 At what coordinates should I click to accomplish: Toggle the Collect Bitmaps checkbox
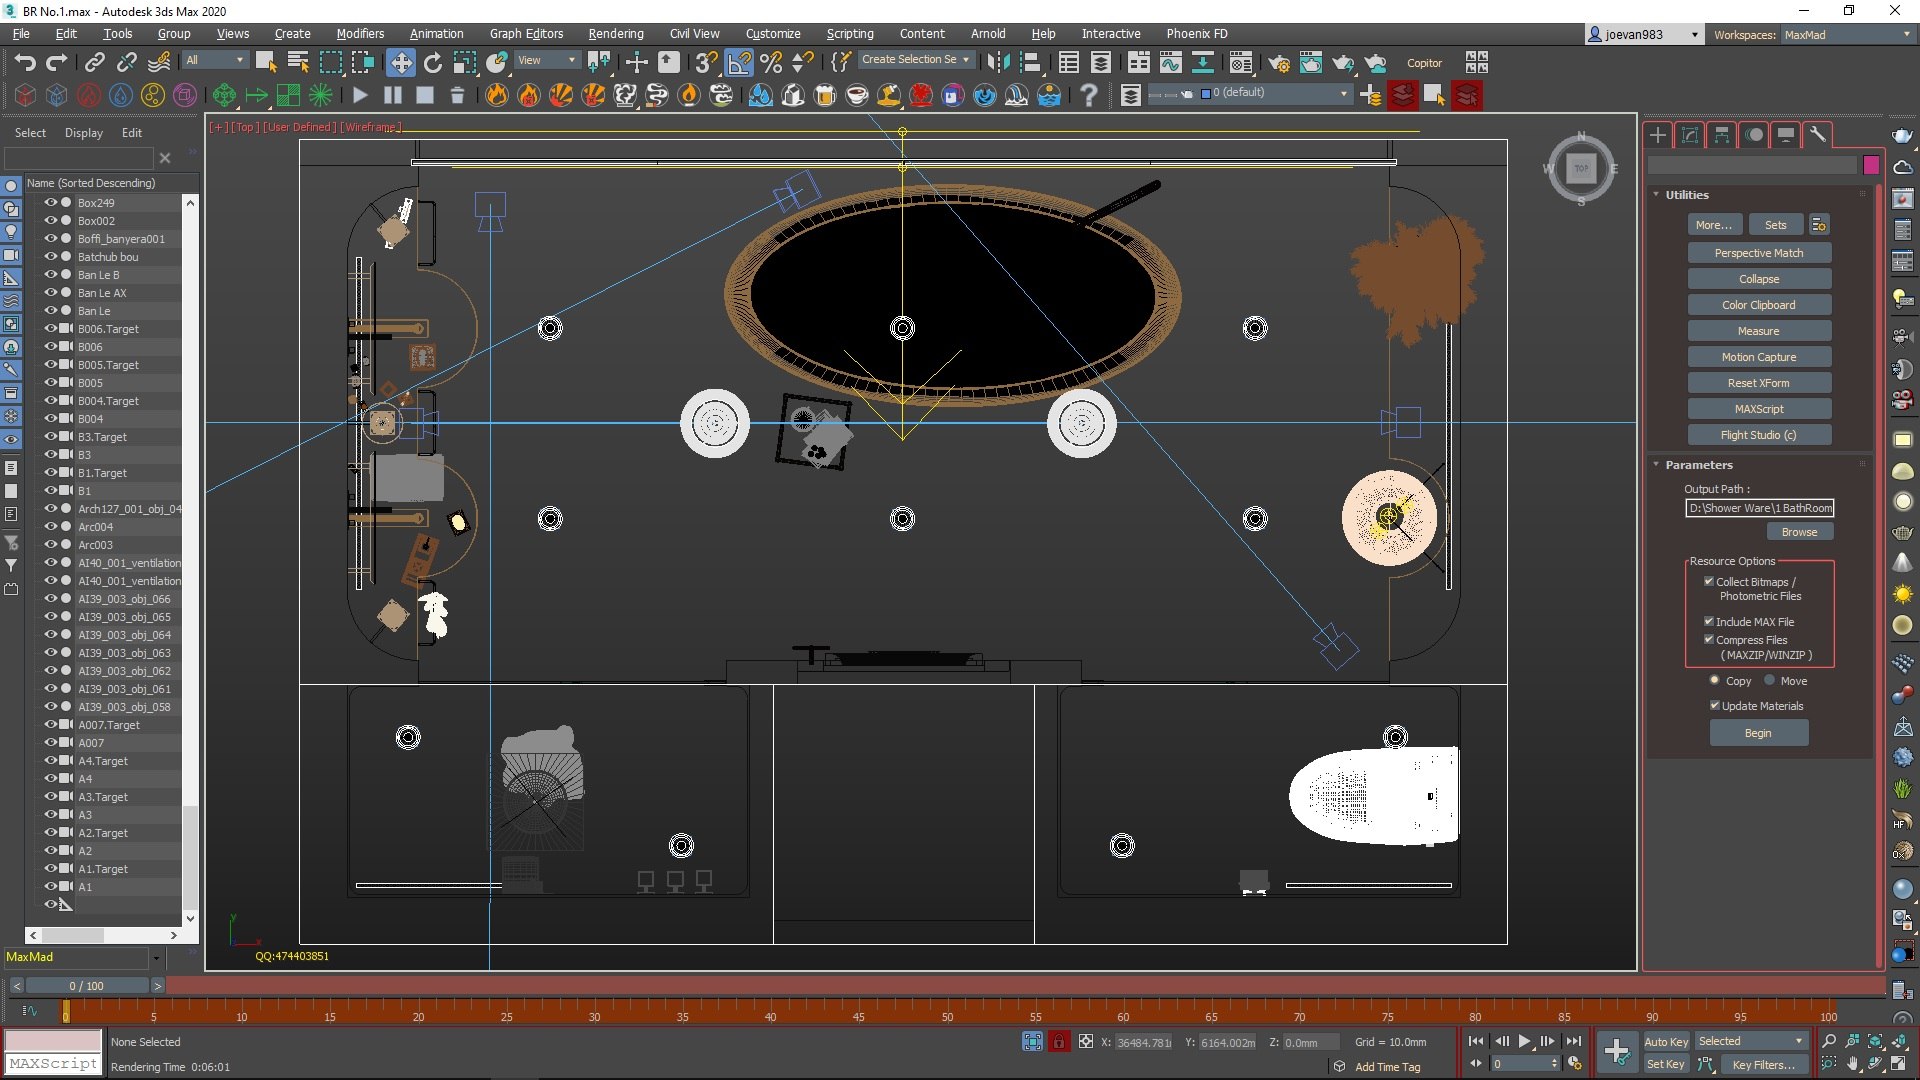click(1709, 581)
